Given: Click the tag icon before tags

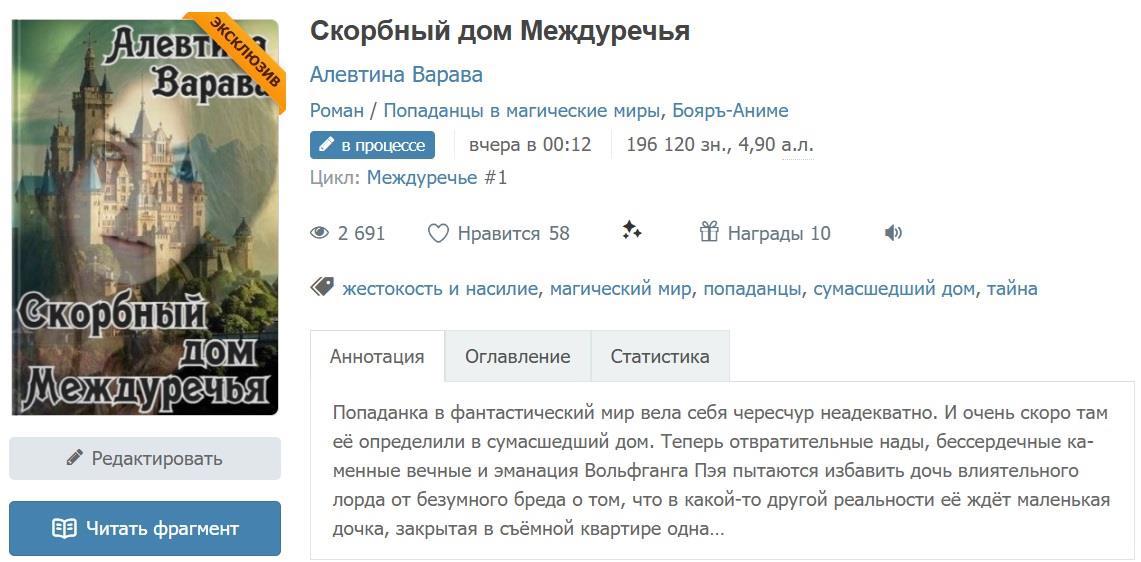Looking at the screenshot, I should pos(322,288).
